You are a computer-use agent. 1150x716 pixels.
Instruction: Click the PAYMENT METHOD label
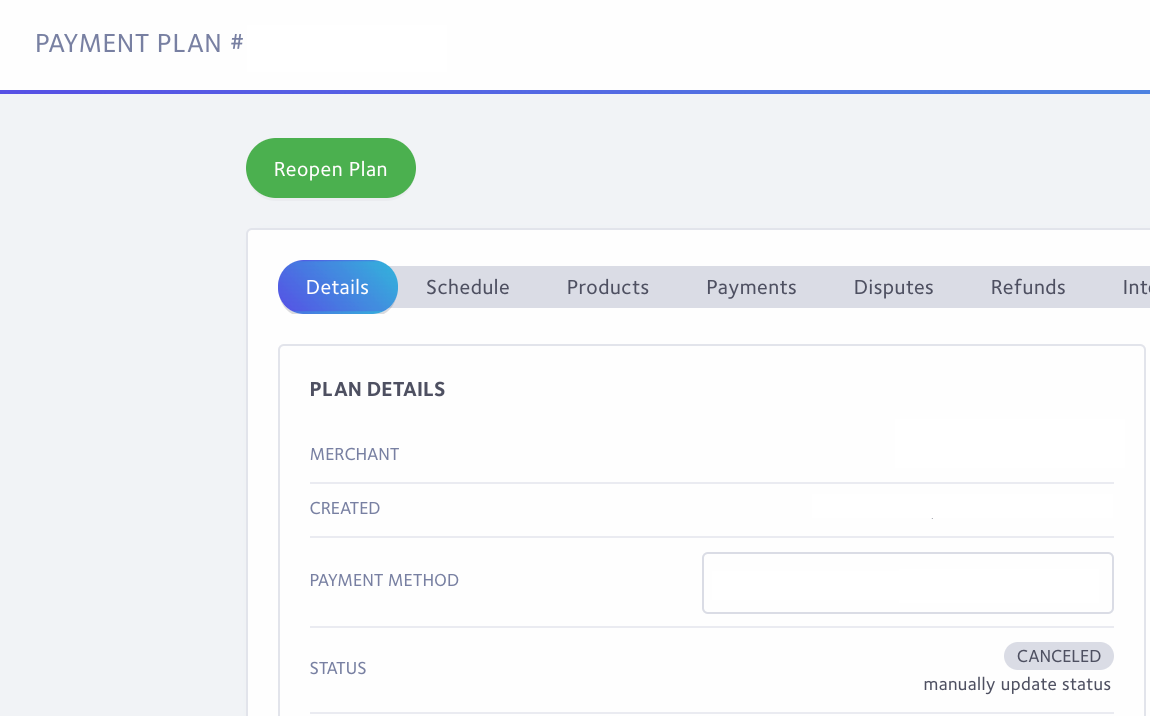point(384,580)
